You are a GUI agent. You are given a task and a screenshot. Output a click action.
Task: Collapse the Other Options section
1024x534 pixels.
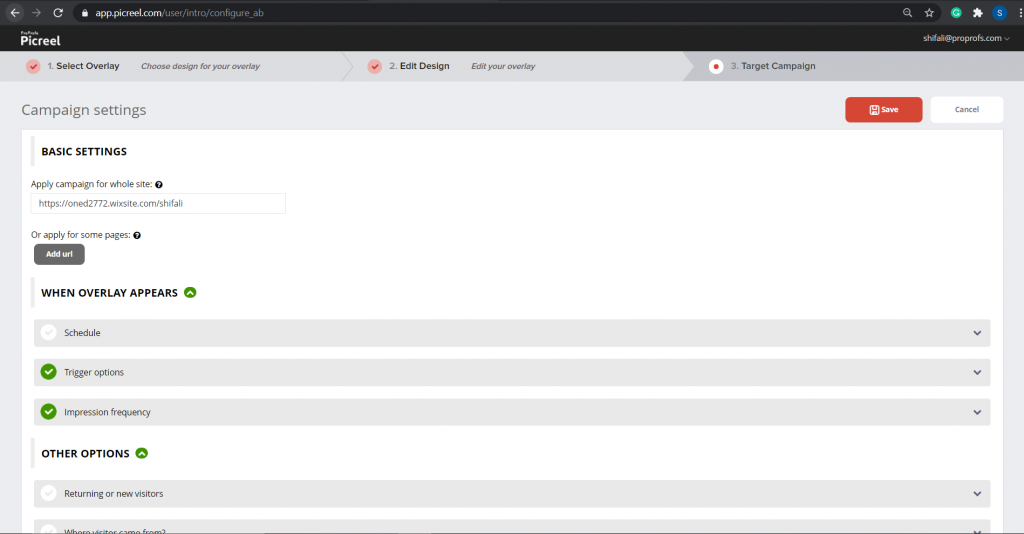142,453
